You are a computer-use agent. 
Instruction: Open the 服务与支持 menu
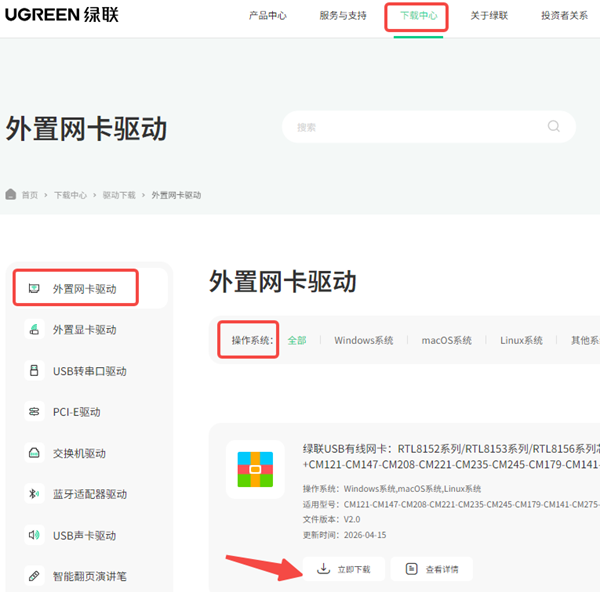[343, 16]
